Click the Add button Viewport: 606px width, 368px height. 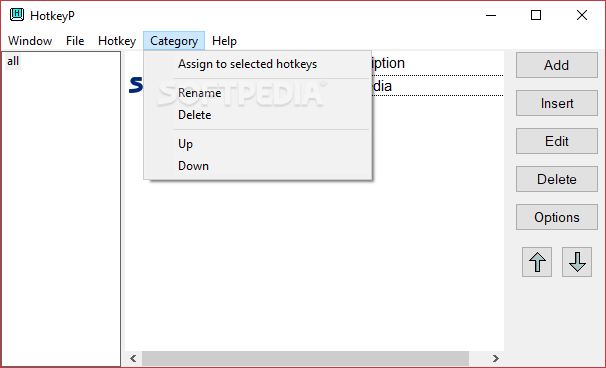coord(557,65)
